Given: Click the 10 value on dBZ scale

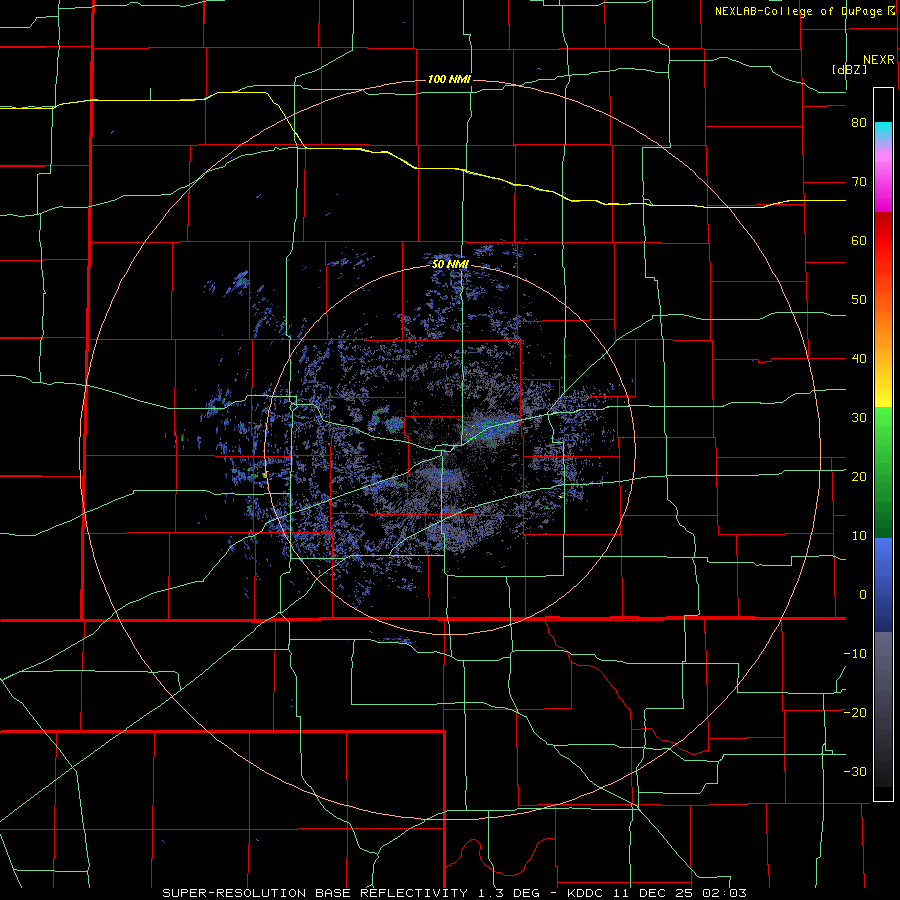Looking at the screenshot, I should (x=859, y=536).
